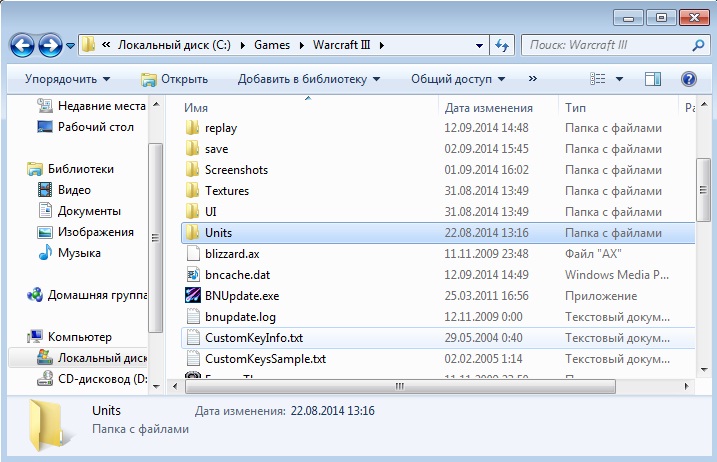The width and height of the screenshot is (717, 462).
Task: Click Warcraft III breadcrumb
Action: (341, 45)
